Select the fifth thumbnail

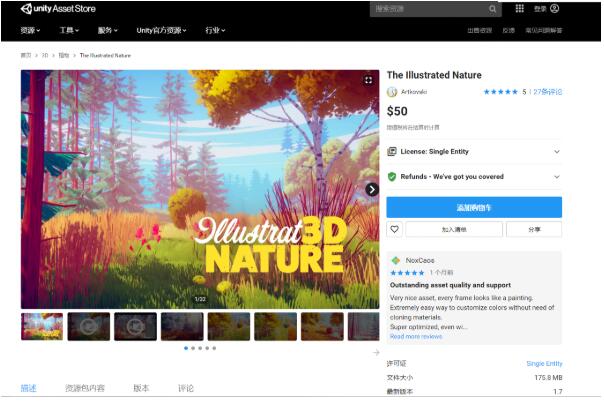pos(229,327)
